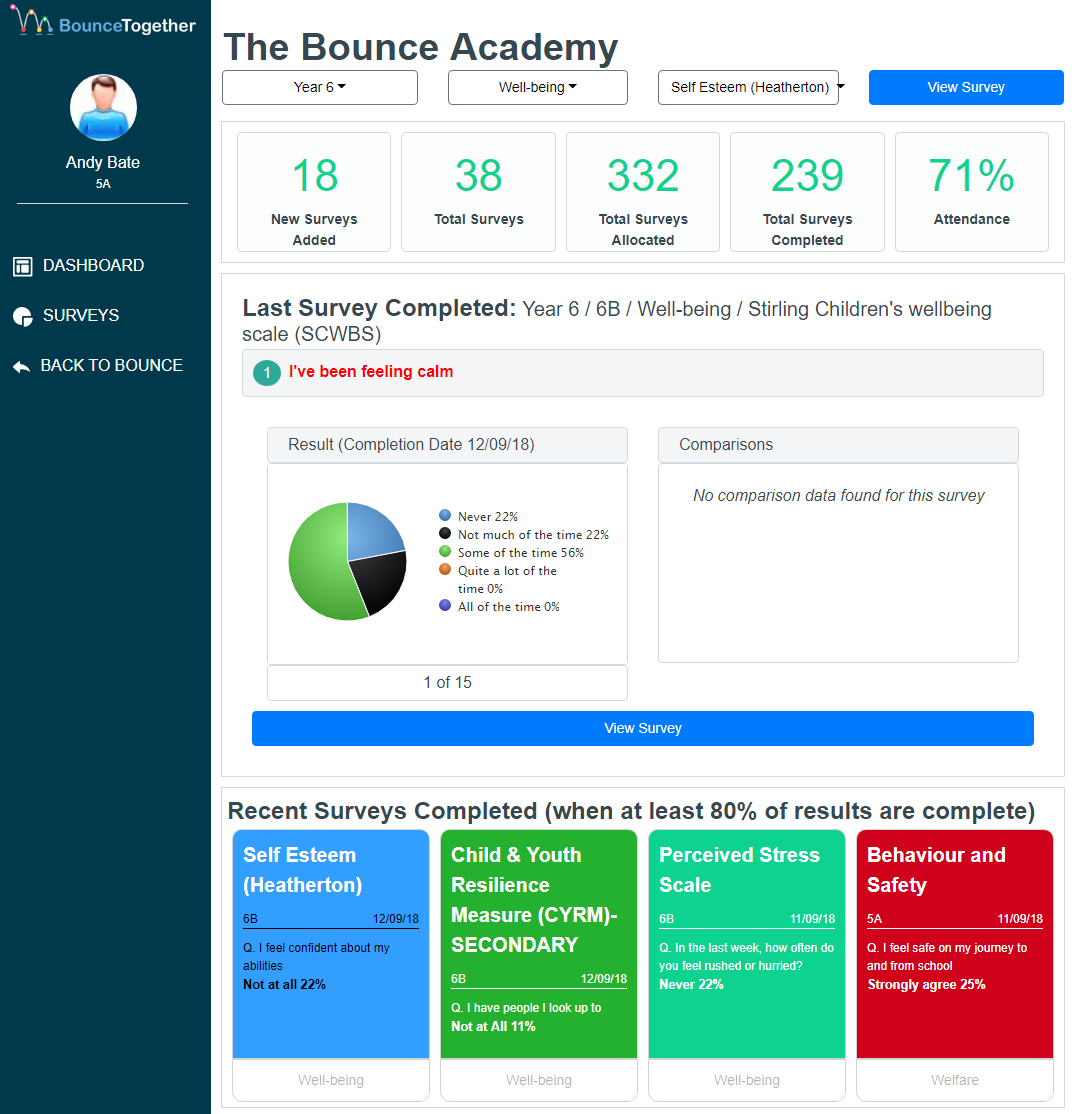The image size is (1075, 1114).
Task: Click the Andy Bate name label
Action: pos(103,163)
